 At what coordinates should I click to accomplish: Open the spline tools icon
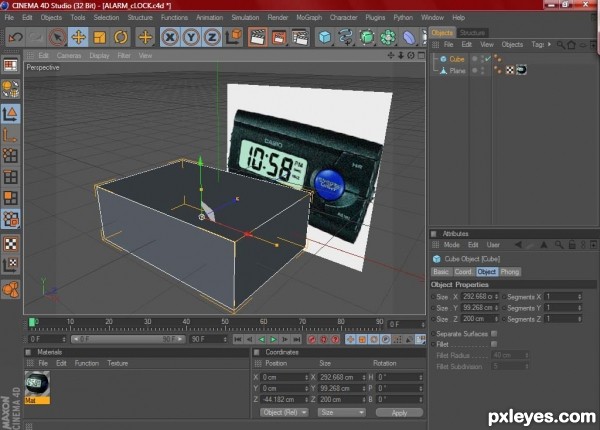point(346,37)
